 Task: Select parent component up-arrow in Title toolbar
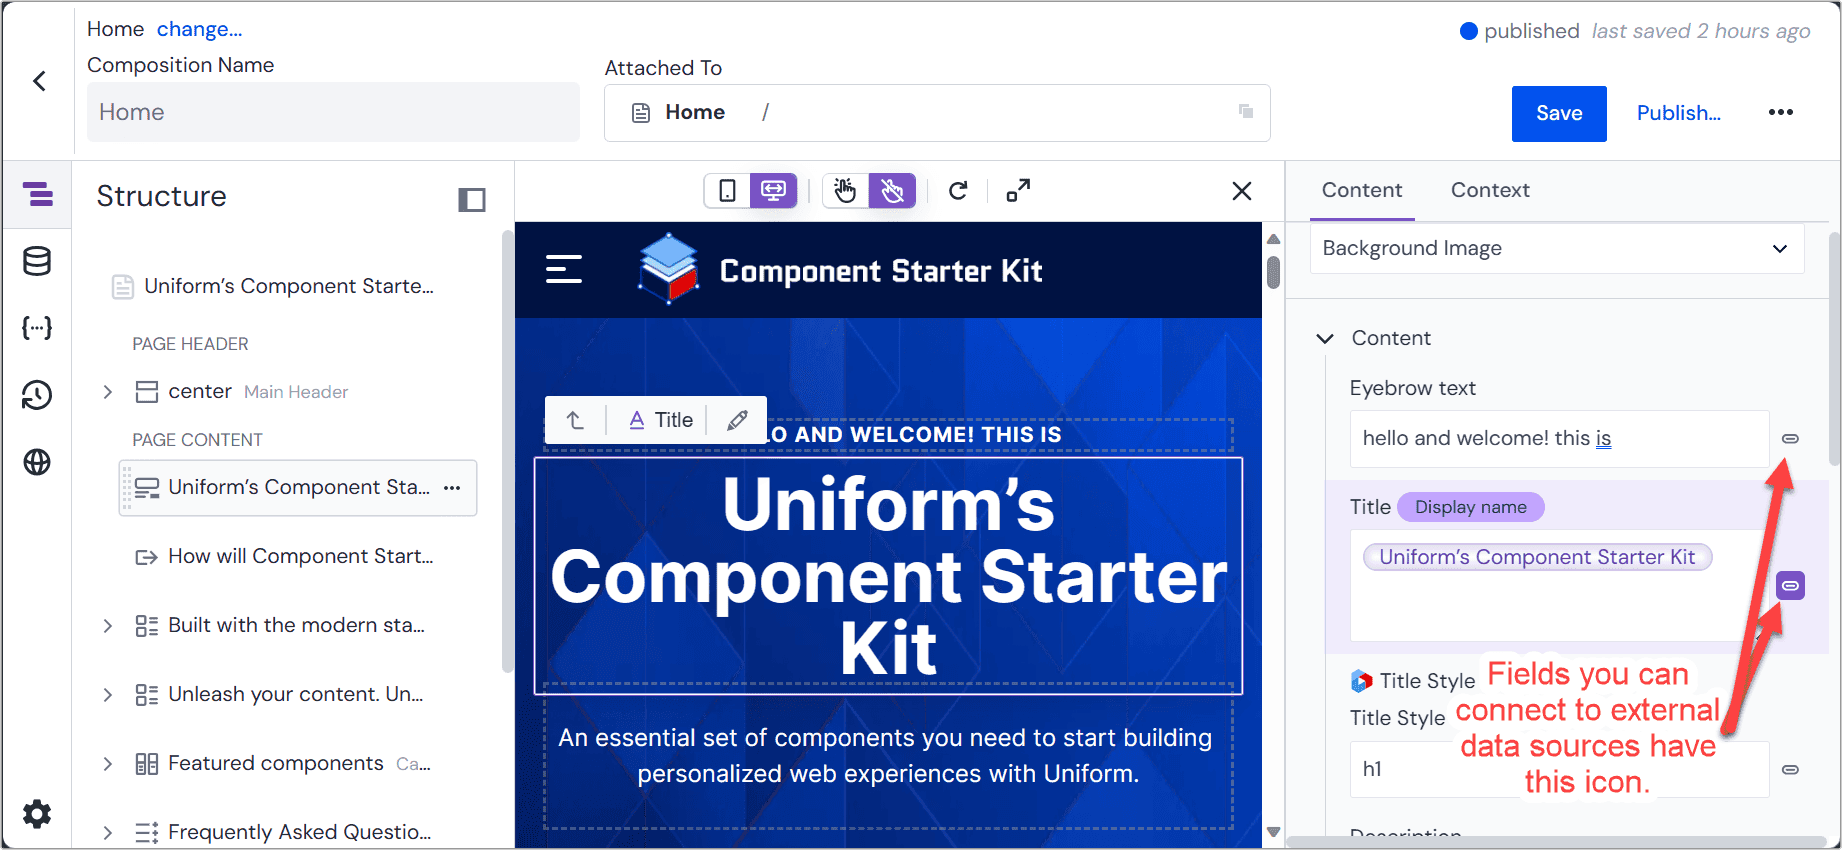(576, 420)
